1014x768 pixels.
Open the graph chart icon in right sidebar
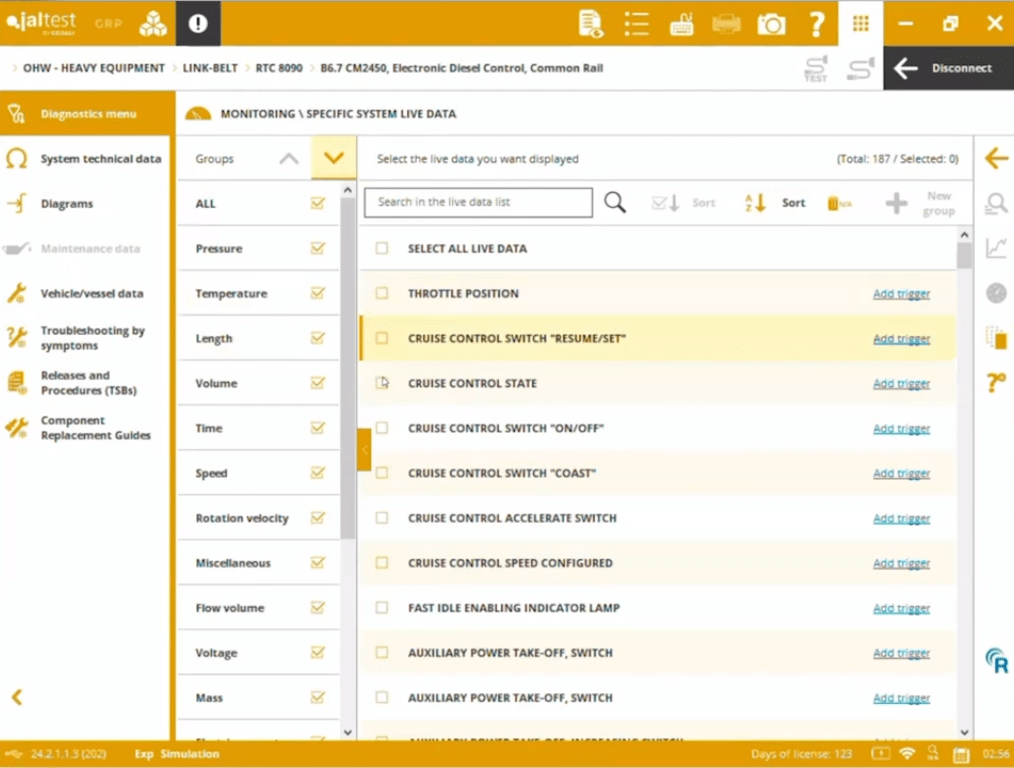995,248
